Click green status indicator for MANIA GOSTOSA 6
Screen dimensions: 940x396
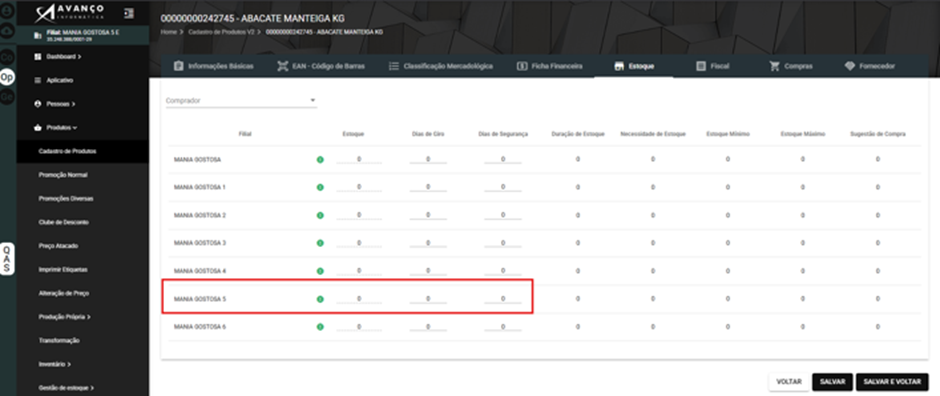pos(320,327)
